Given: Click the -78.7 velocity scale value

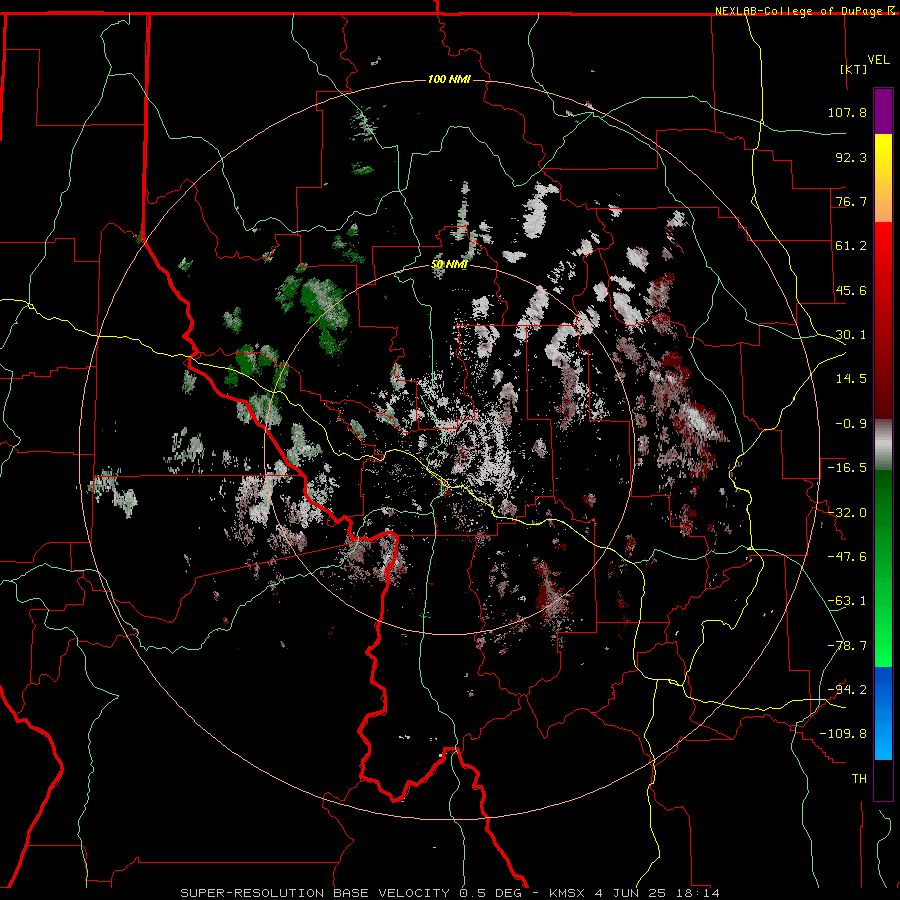Looking at the screenshot, I should (847, 646).
